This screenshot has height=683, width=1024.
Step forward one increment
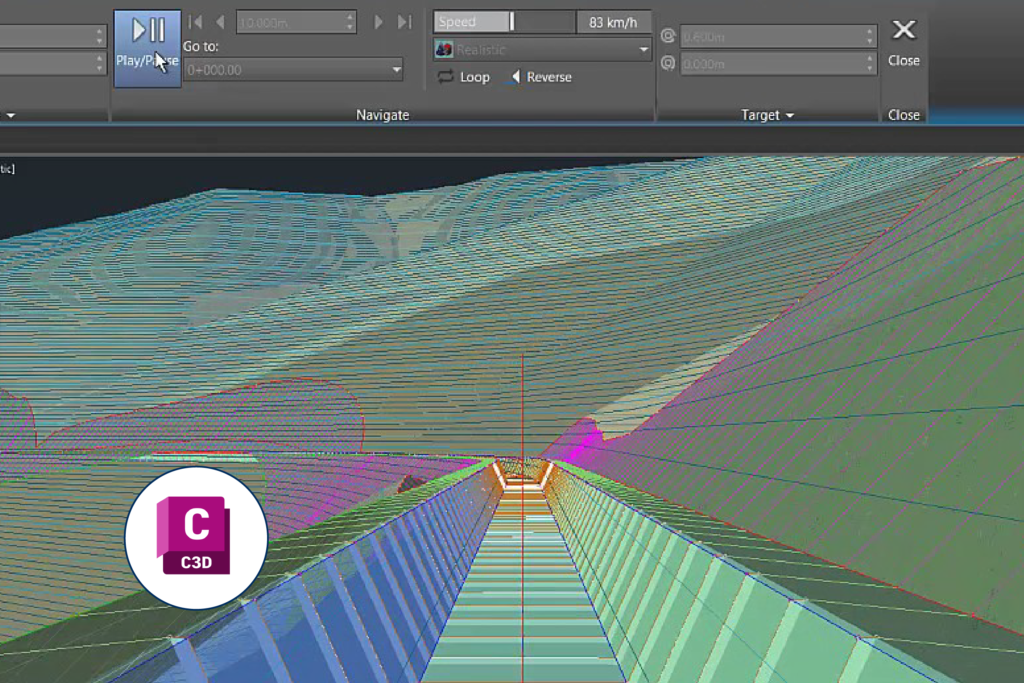[378, 22]
